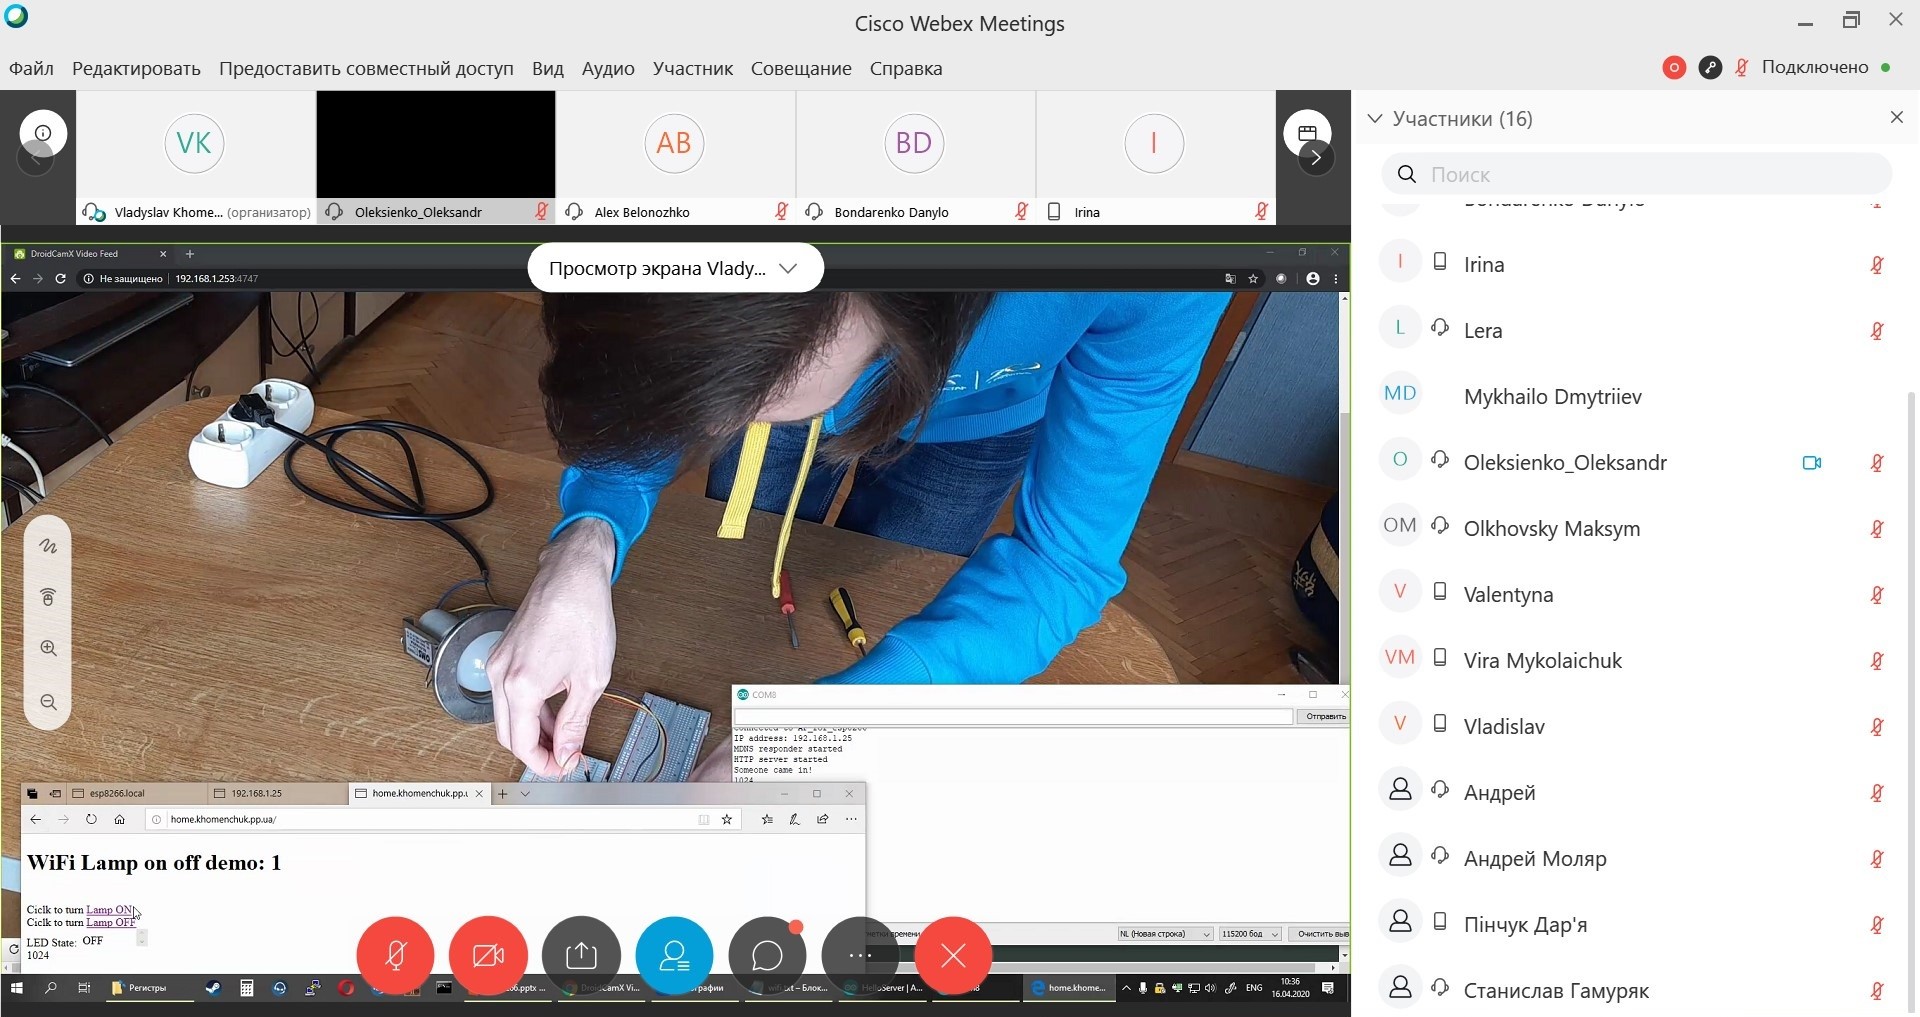The image size is (1920, 1017).
Task: Open chat panel button
Action: click(767, 955)
